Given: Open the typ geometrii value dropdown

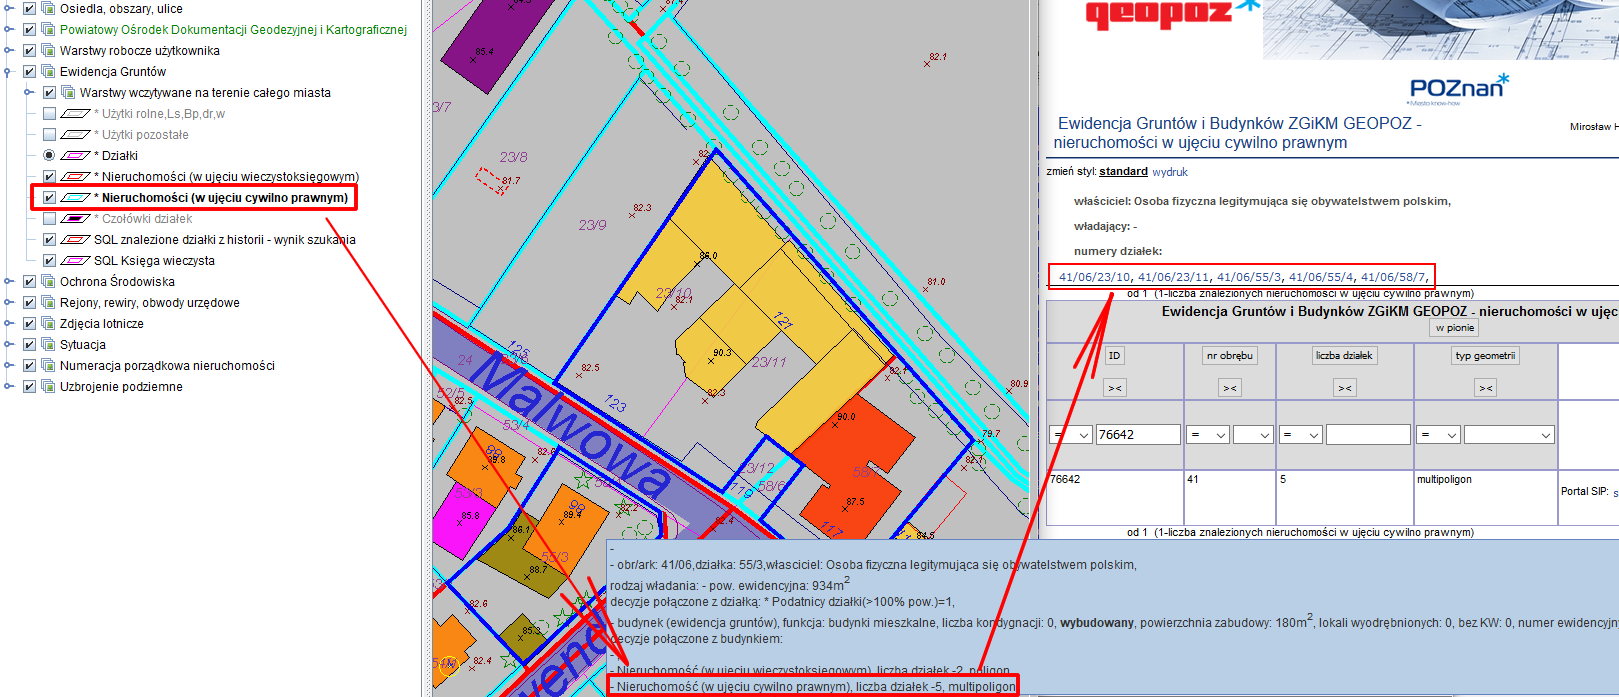Looking at the screenshot, I should tap(1508, 435).
